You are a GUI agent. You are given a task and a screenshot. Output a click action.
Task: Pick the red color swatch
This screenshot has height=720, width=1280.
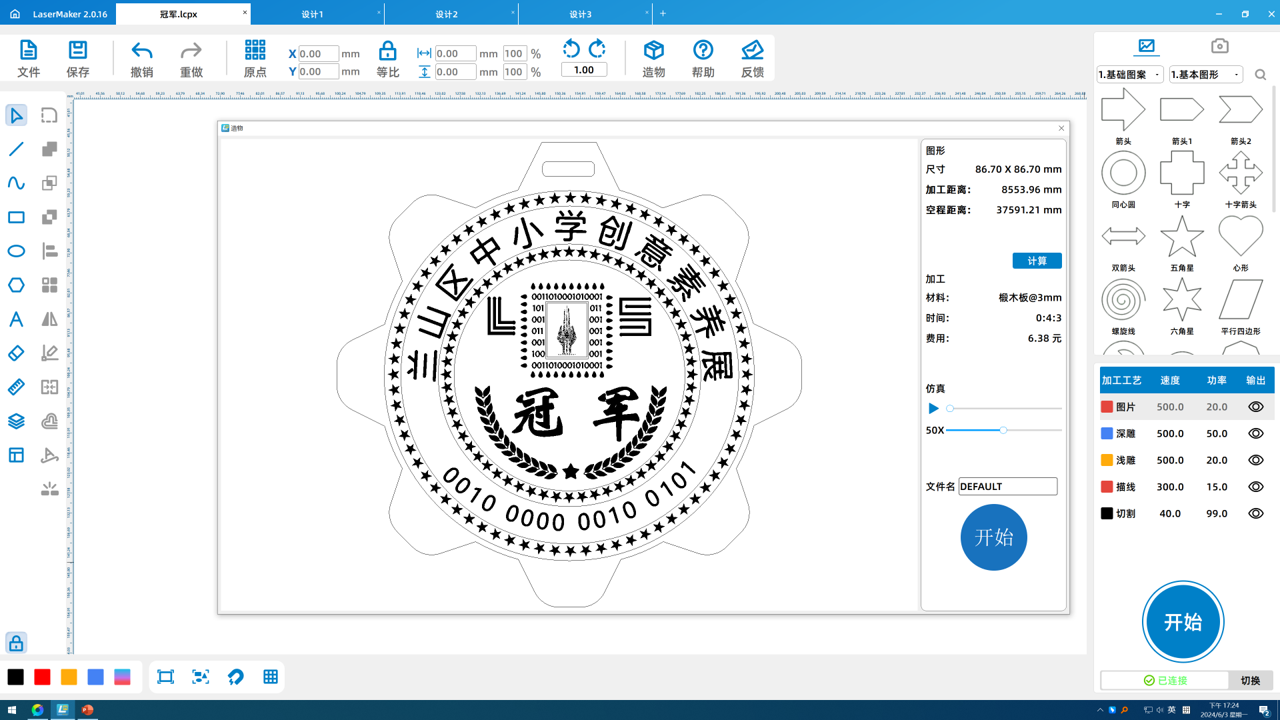tap(42, 677)
